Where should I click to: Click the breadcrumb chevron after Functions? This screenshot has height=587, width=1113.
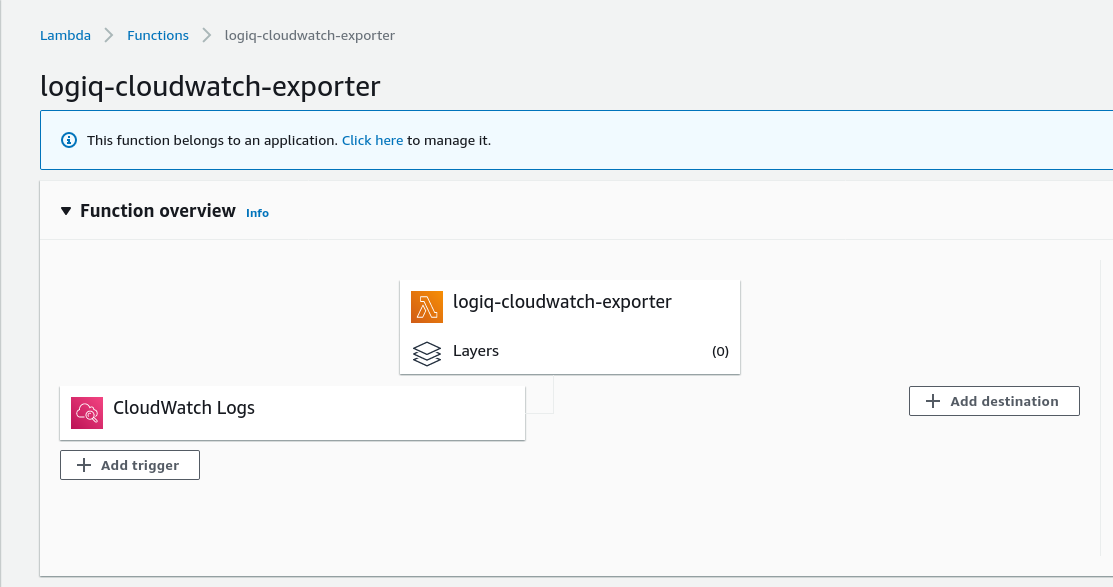(207, 35)
